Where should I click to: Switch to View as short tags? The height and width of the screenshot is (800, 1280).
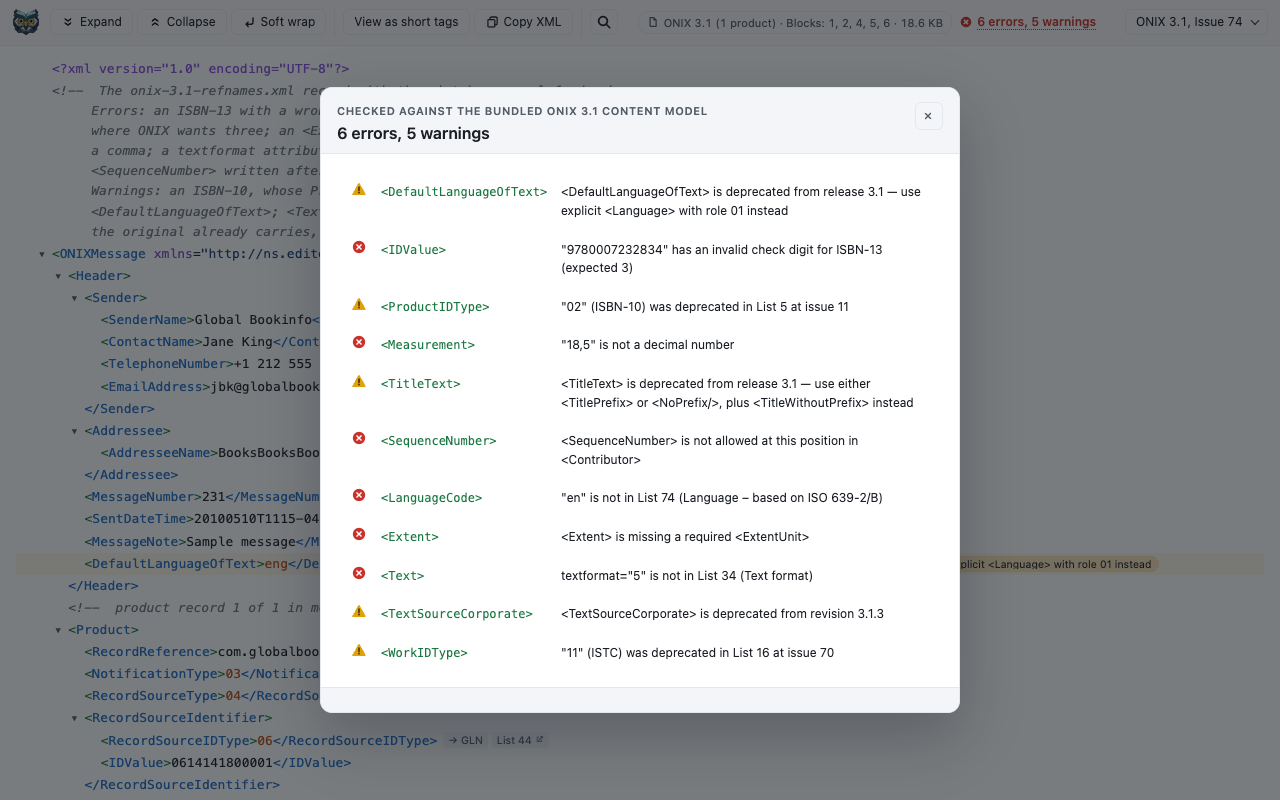(406, 22)
